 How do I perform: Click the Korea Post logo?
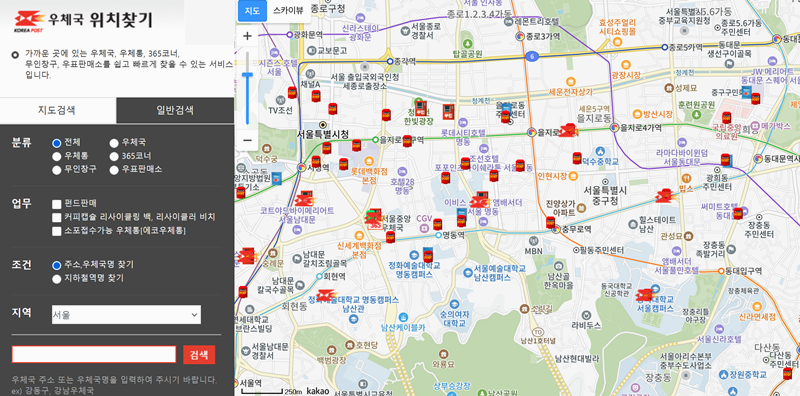click(29, 21)
